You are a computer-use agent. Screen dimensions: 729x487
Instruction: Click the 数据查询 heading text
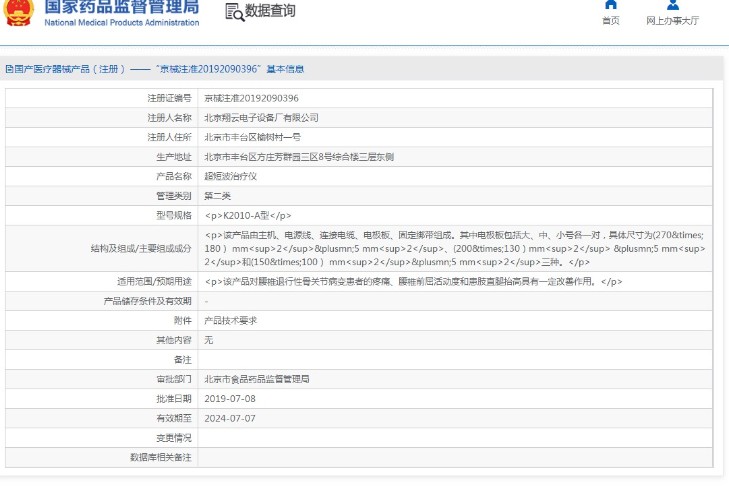(x=270, y=11)
